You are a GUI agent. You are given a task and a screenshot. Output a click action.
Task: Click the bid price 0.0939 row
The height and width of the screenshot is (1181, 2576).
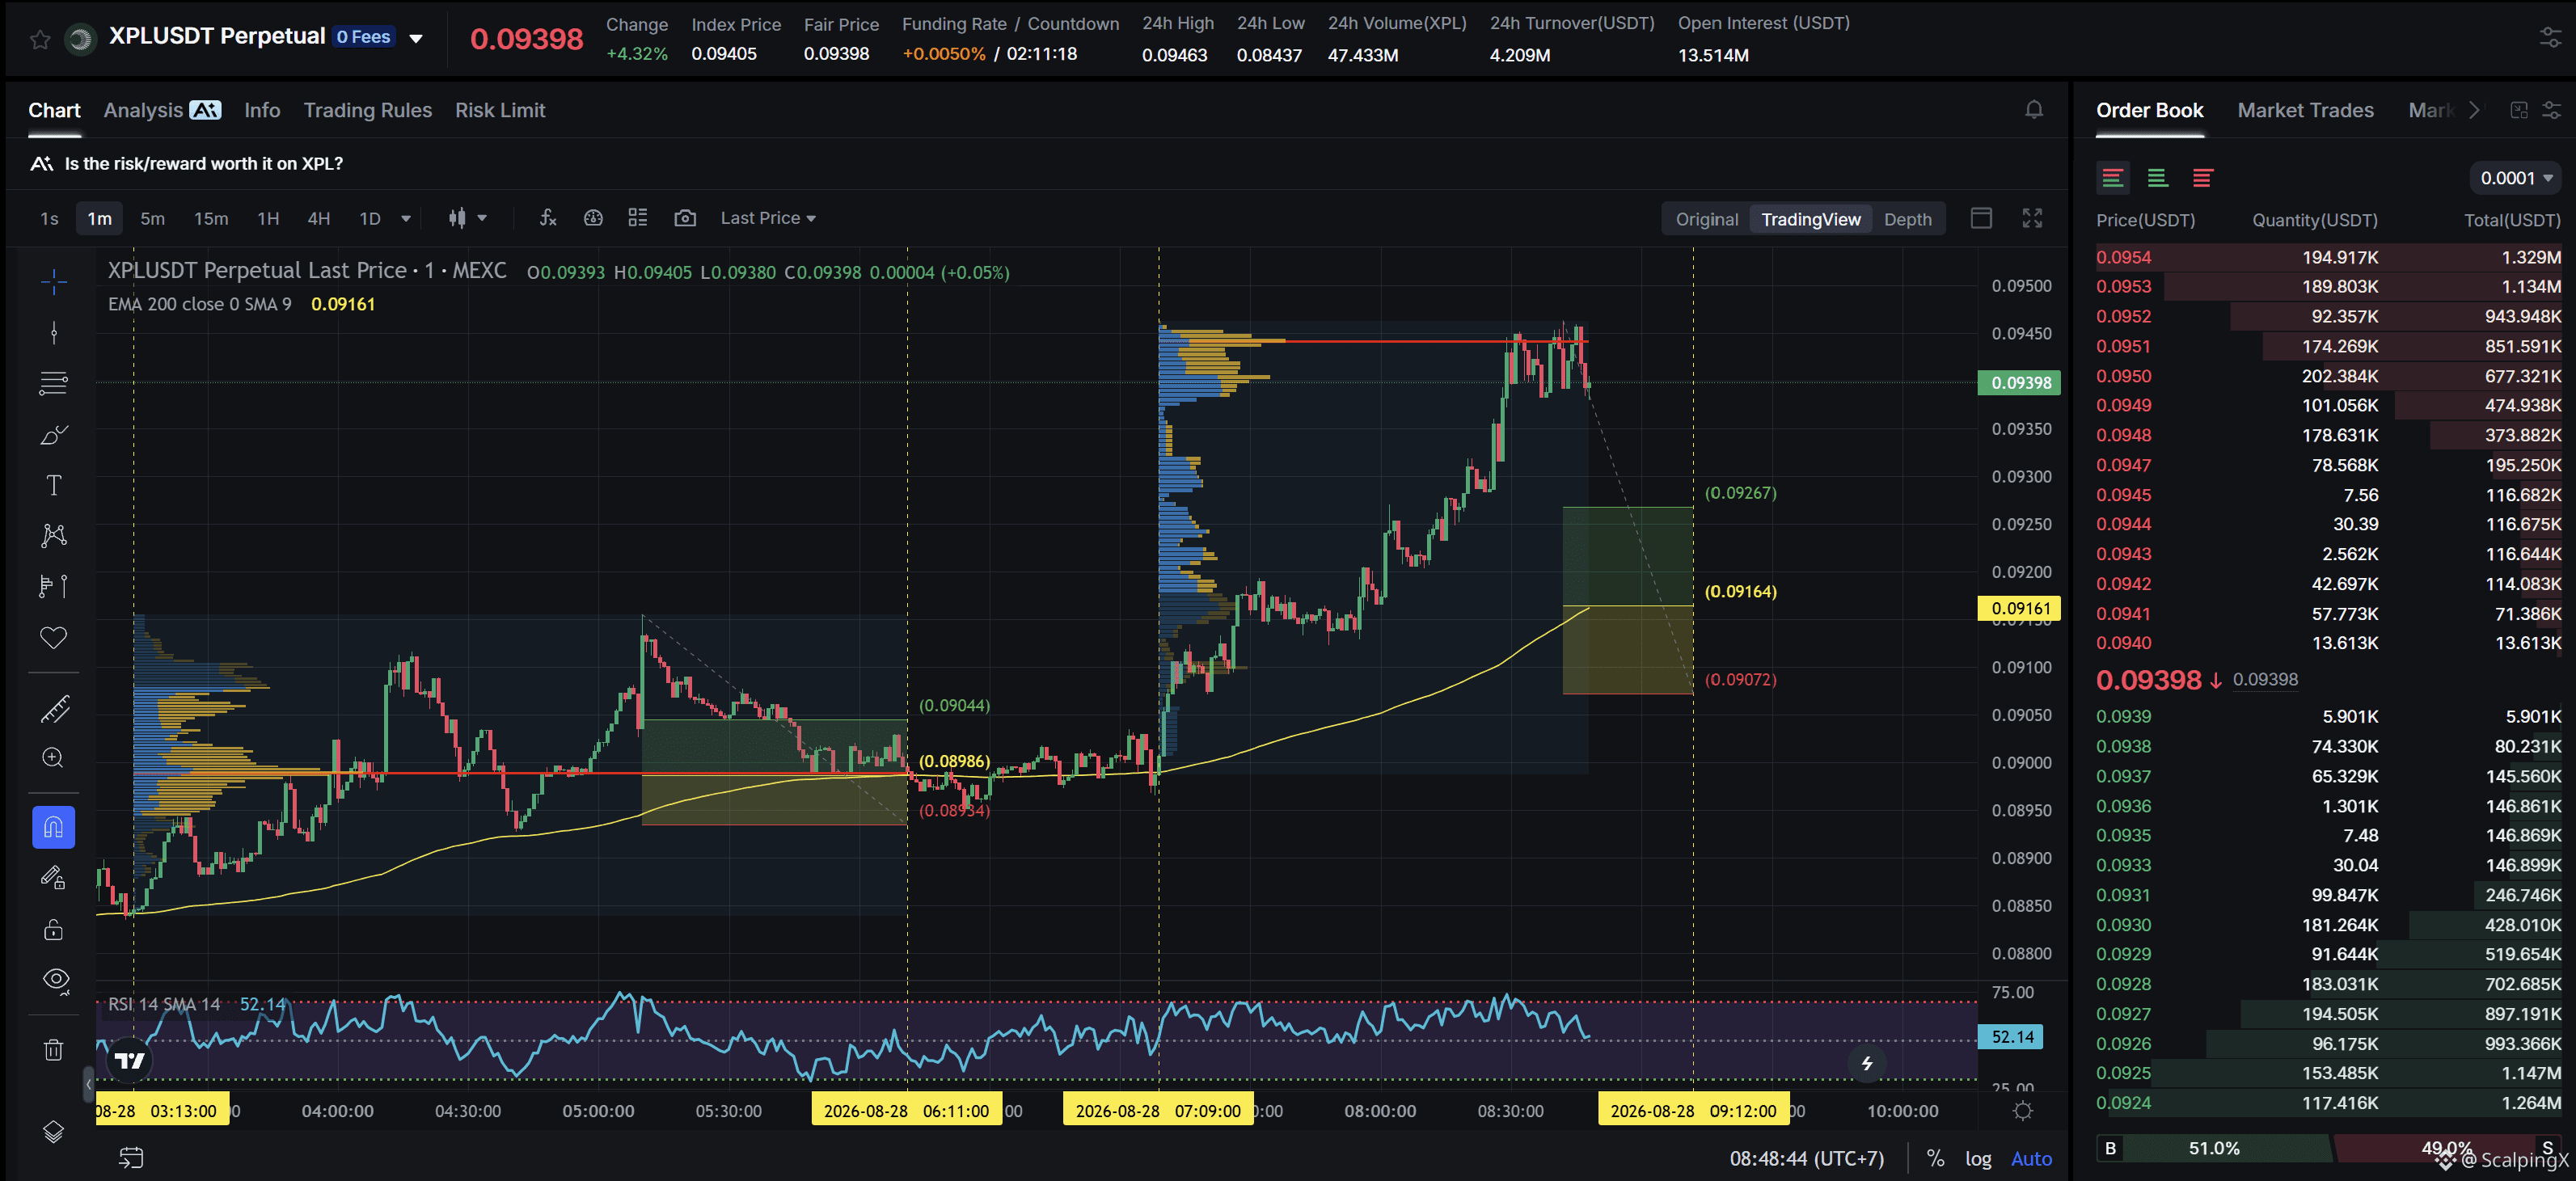point(2328,716)
